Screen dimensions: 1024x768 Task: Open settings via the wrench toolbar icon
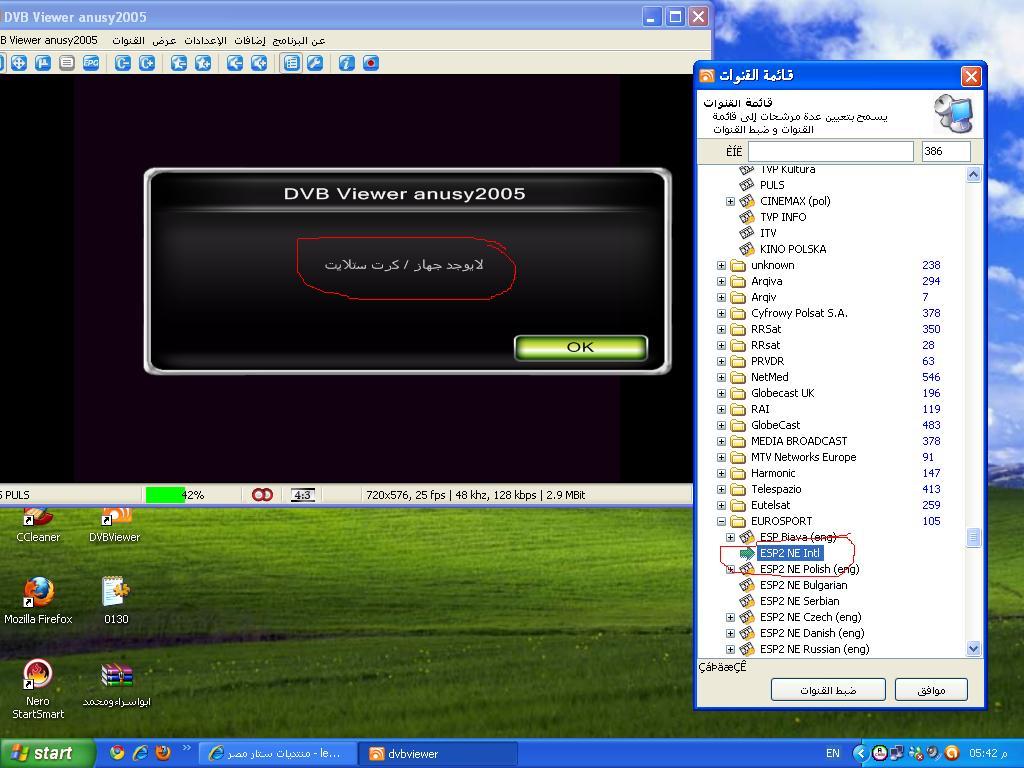pyautogui.click(x=315, y=63)
